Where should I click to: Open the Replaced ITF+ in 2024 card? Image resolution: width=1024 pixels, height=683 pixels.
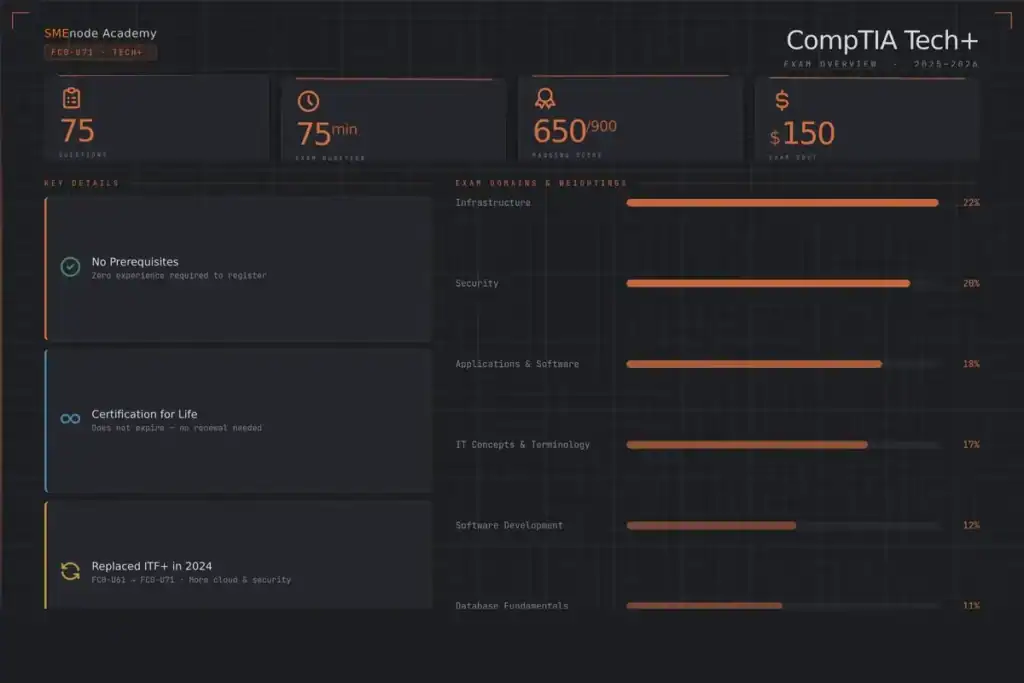pyautogui.click(x=238, y=556)
